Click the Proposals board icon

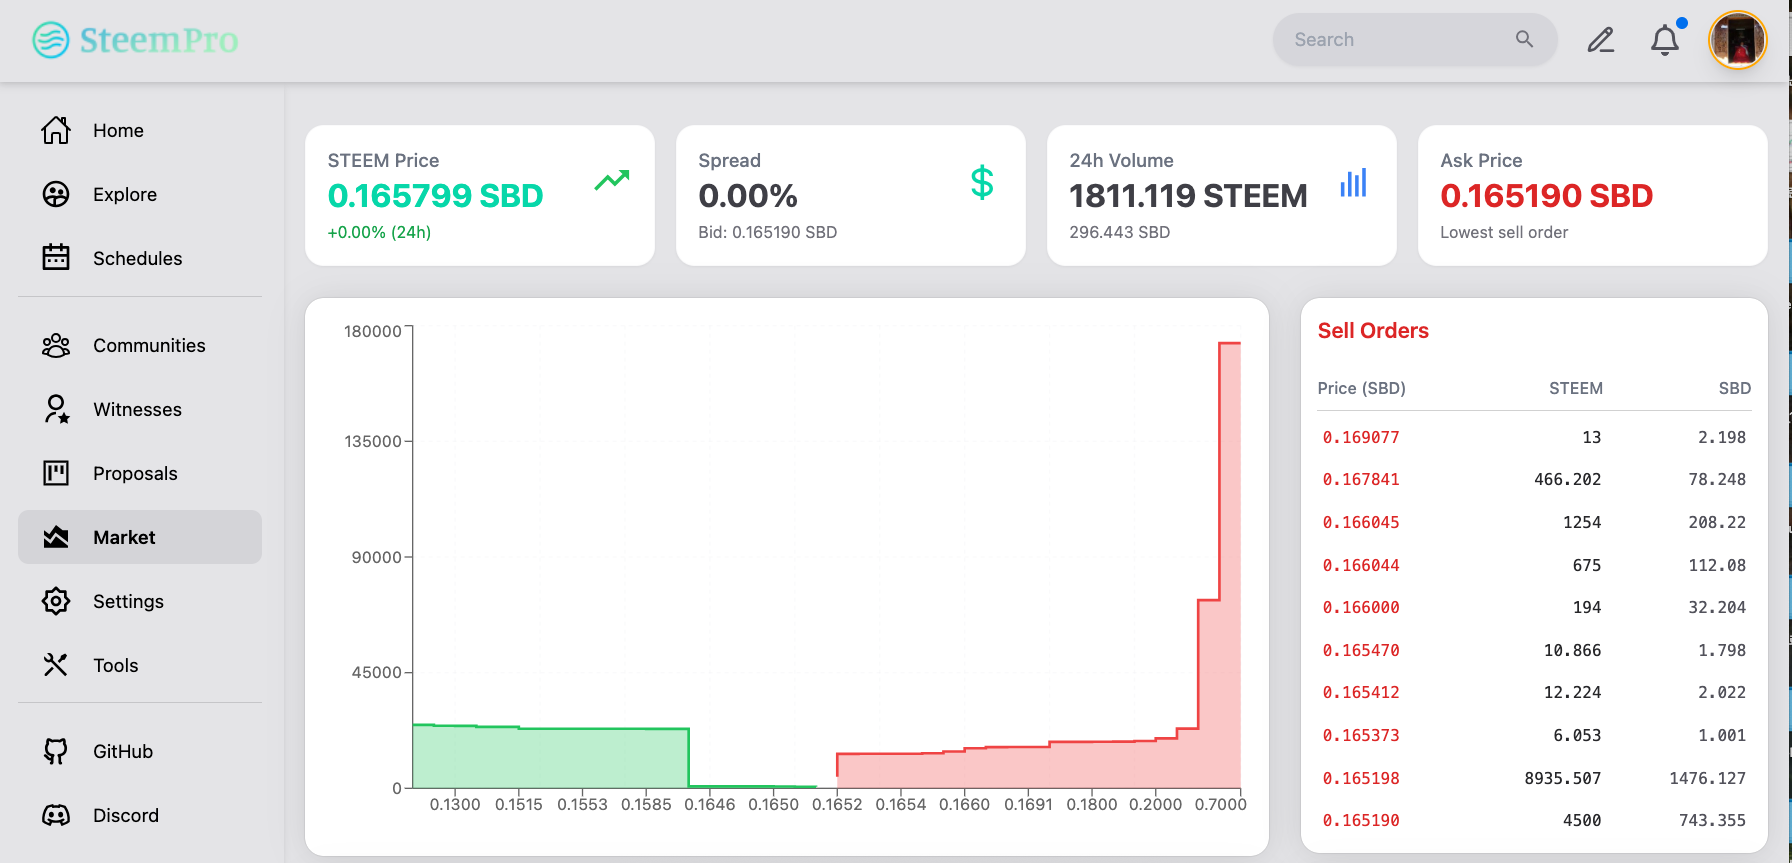(x=56, y=473)
